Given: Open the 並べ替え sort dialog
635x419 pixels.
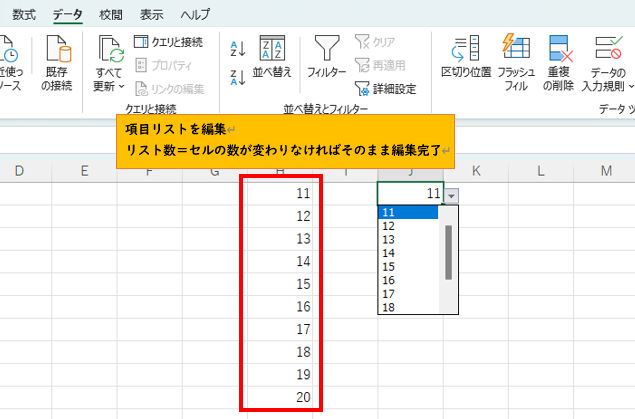Looking at the screenshot, I should tap(272, 57).
